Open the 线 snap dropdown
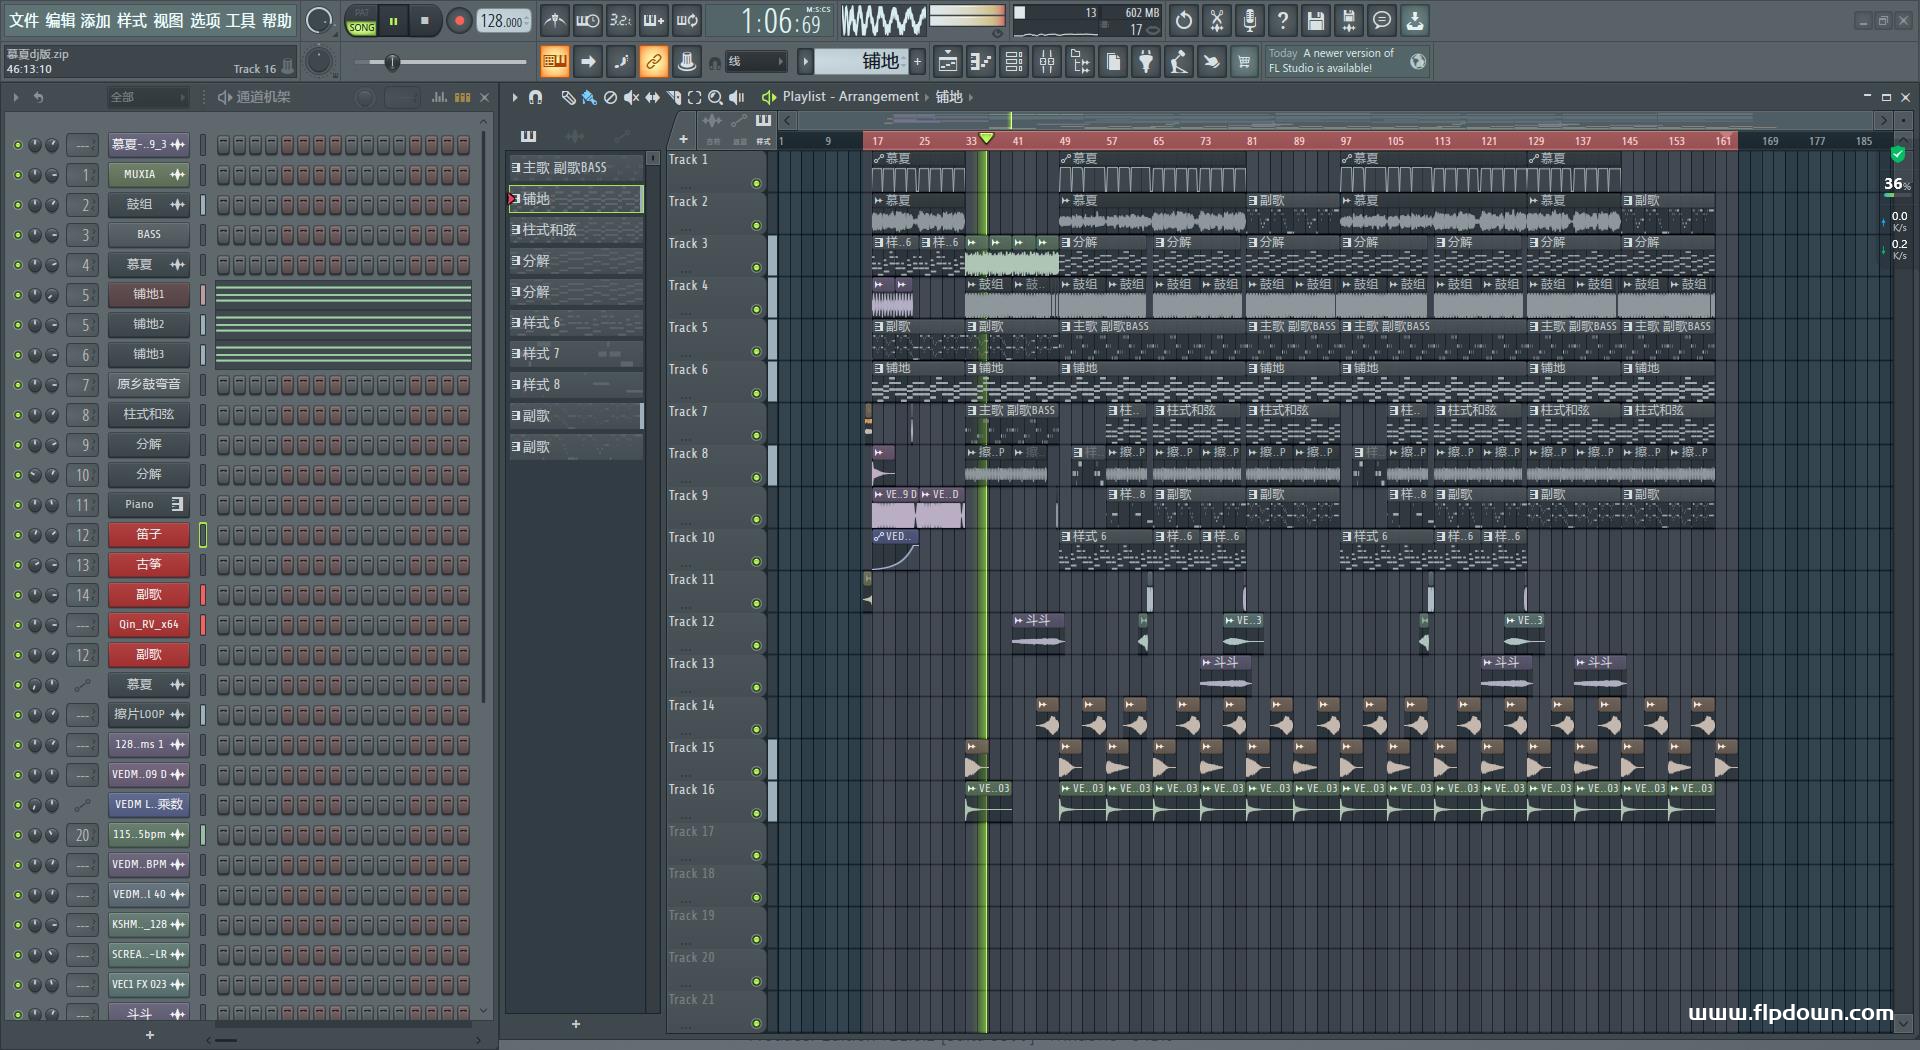 pos(755,62)
